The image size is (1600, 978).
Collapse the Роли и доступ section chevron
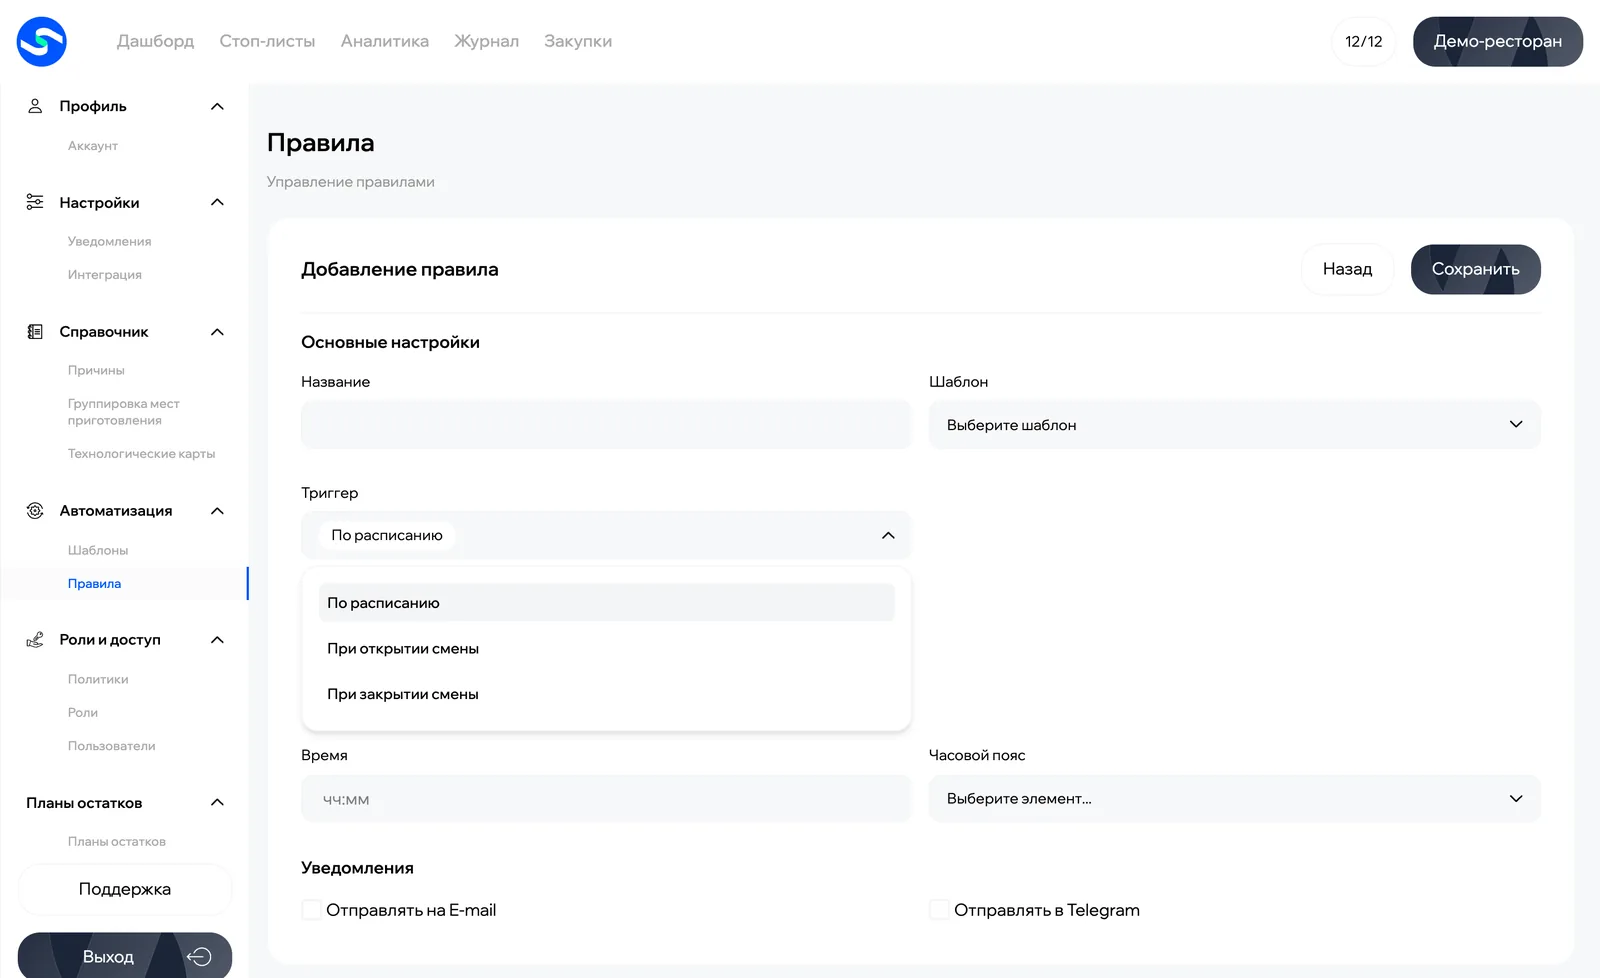[x=217, y=640]
